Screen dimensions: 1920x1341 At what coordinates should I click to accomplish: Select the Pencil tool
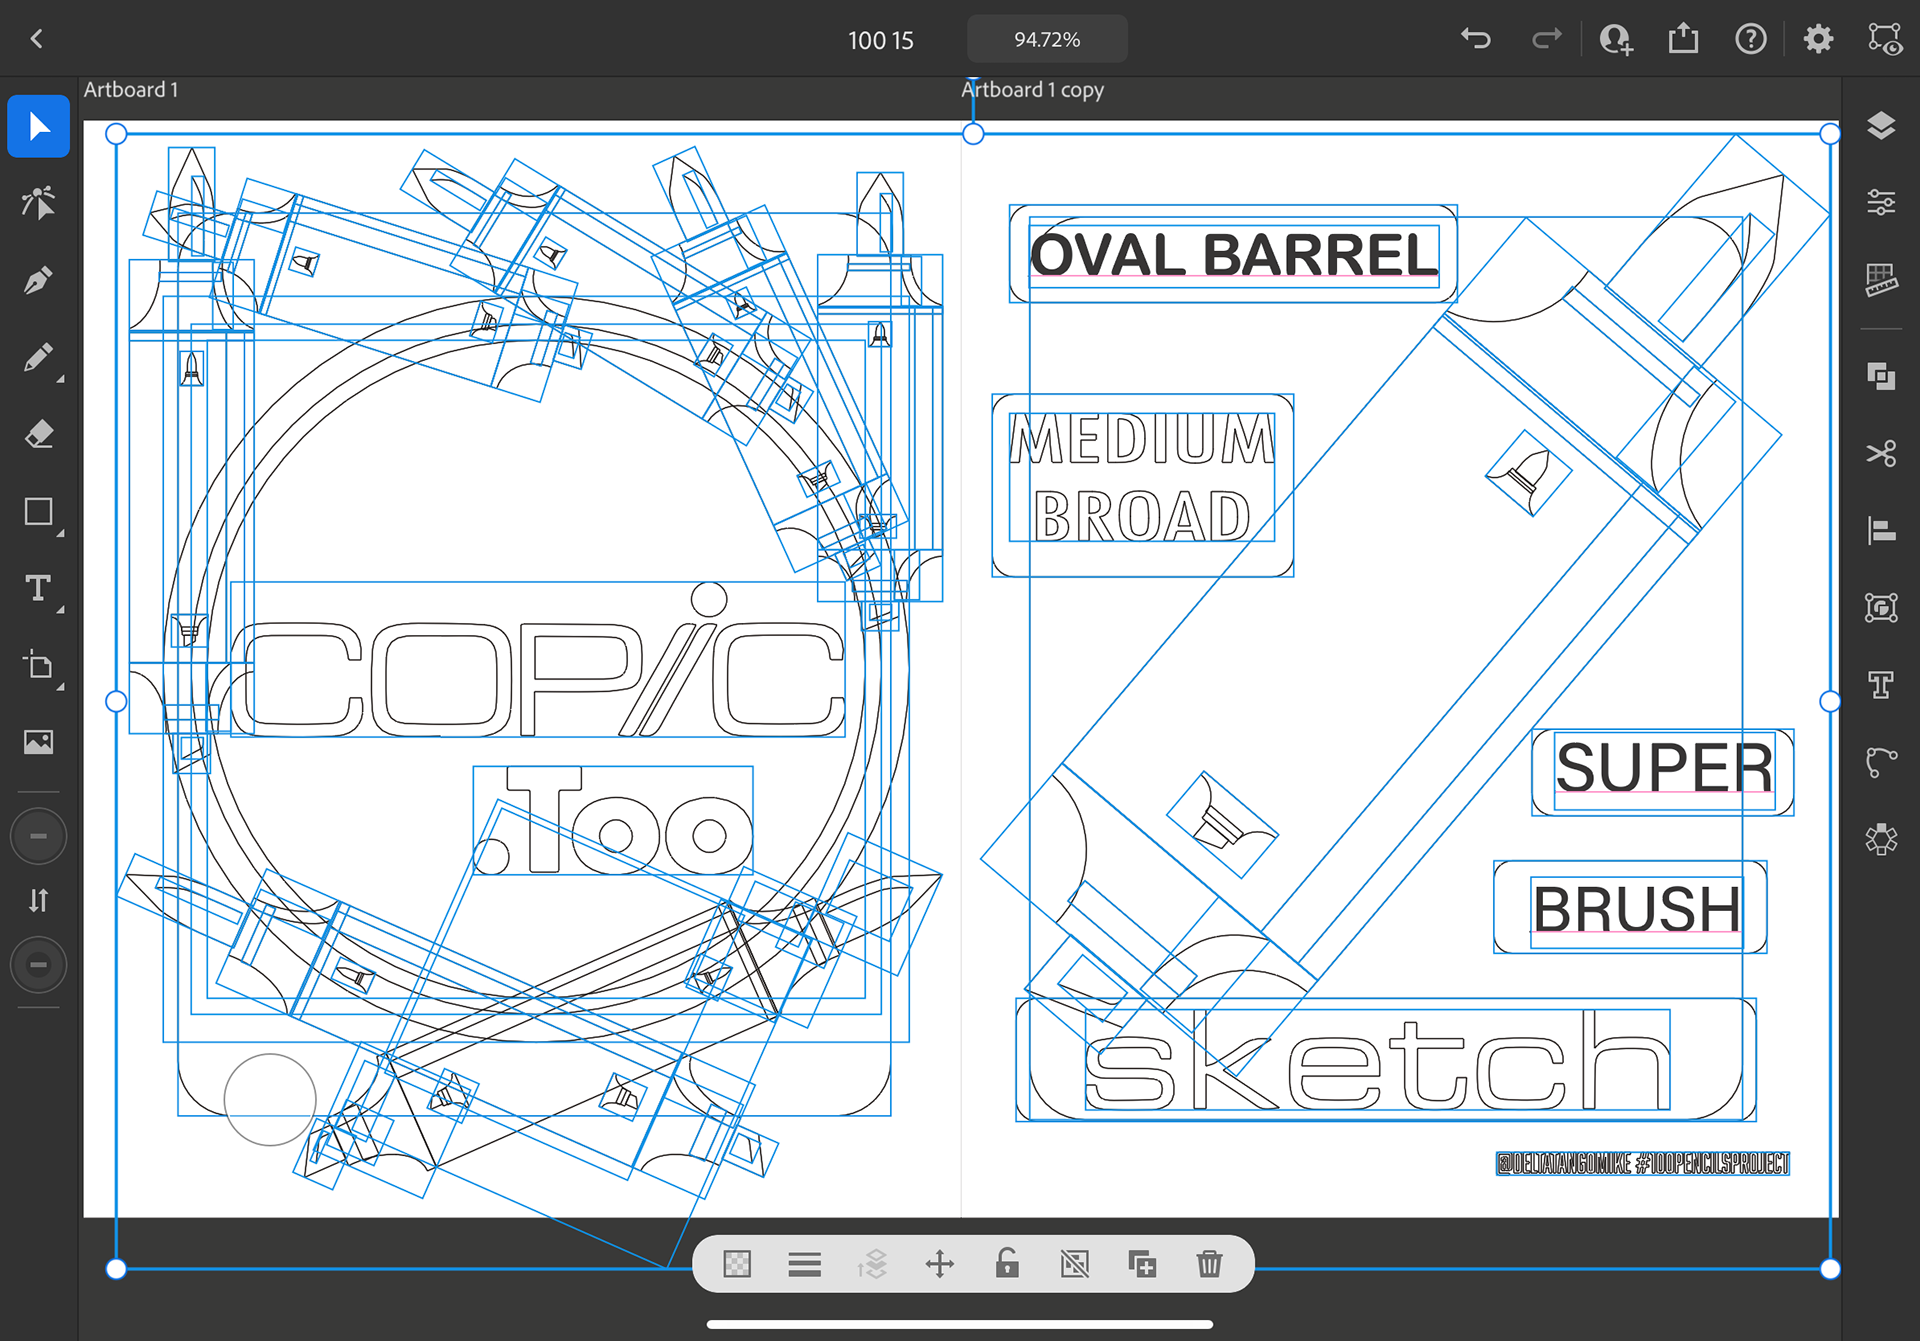pos(38,358)
